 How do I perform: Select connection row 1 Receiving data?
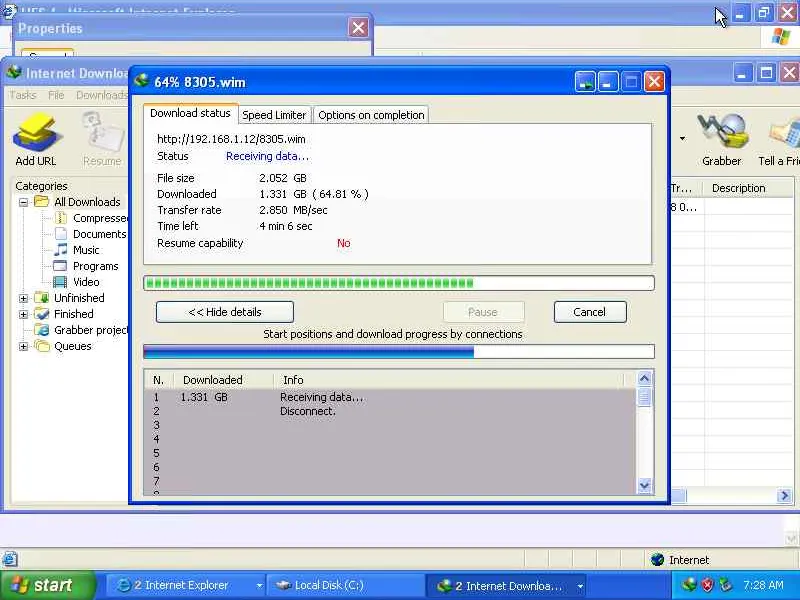click(390, 397)
